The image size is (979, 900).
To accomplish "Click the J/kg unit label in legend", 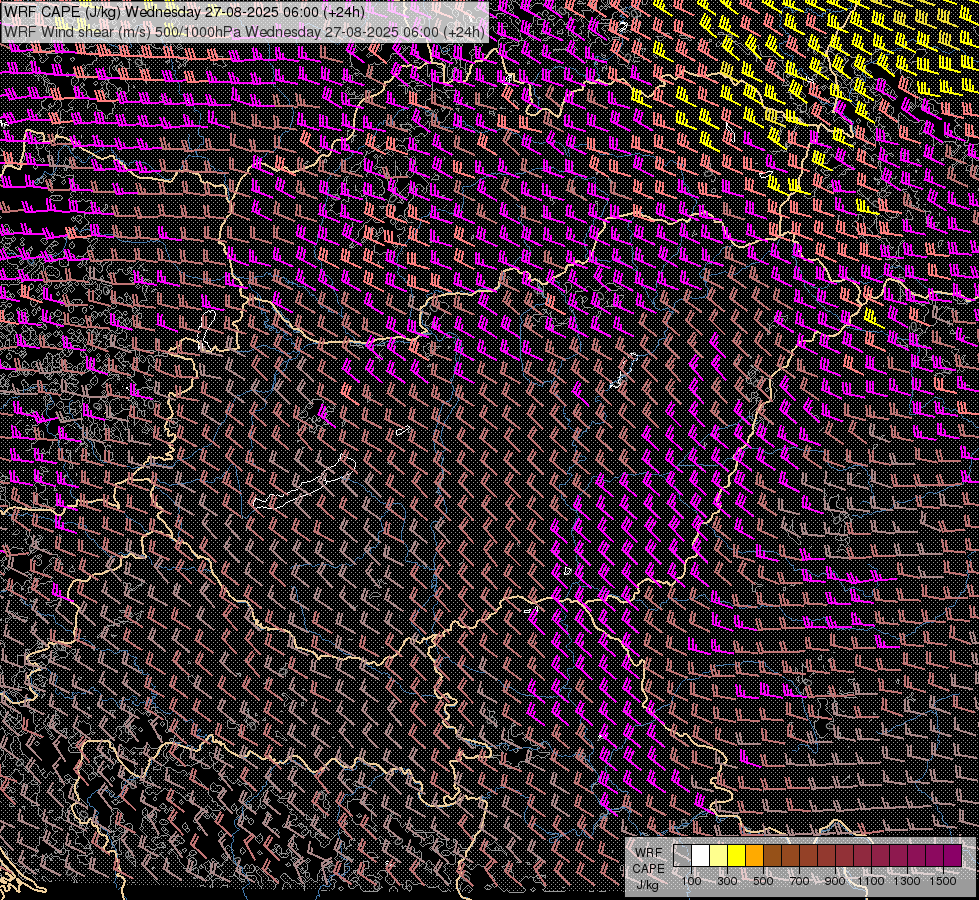I will 647,885.
